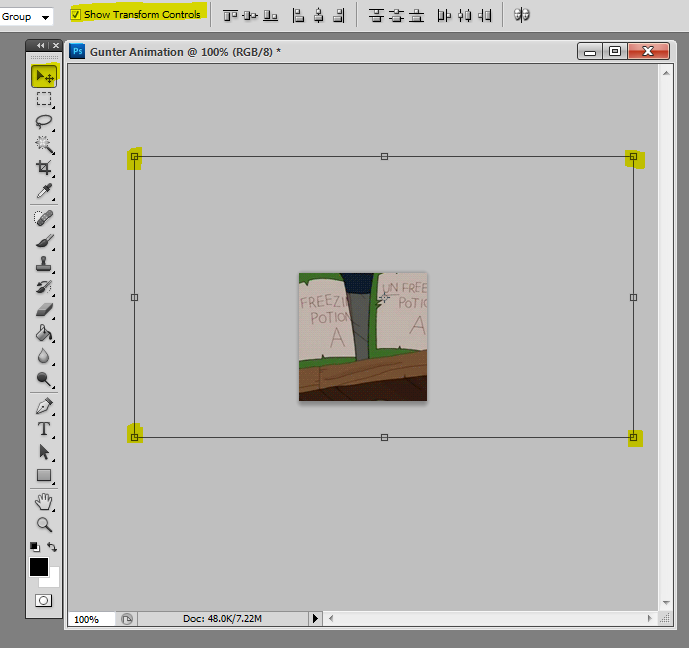This screenshot has height=648, width=689.
Task: Toggle Quick Mask mode
Action: [44, 600]
